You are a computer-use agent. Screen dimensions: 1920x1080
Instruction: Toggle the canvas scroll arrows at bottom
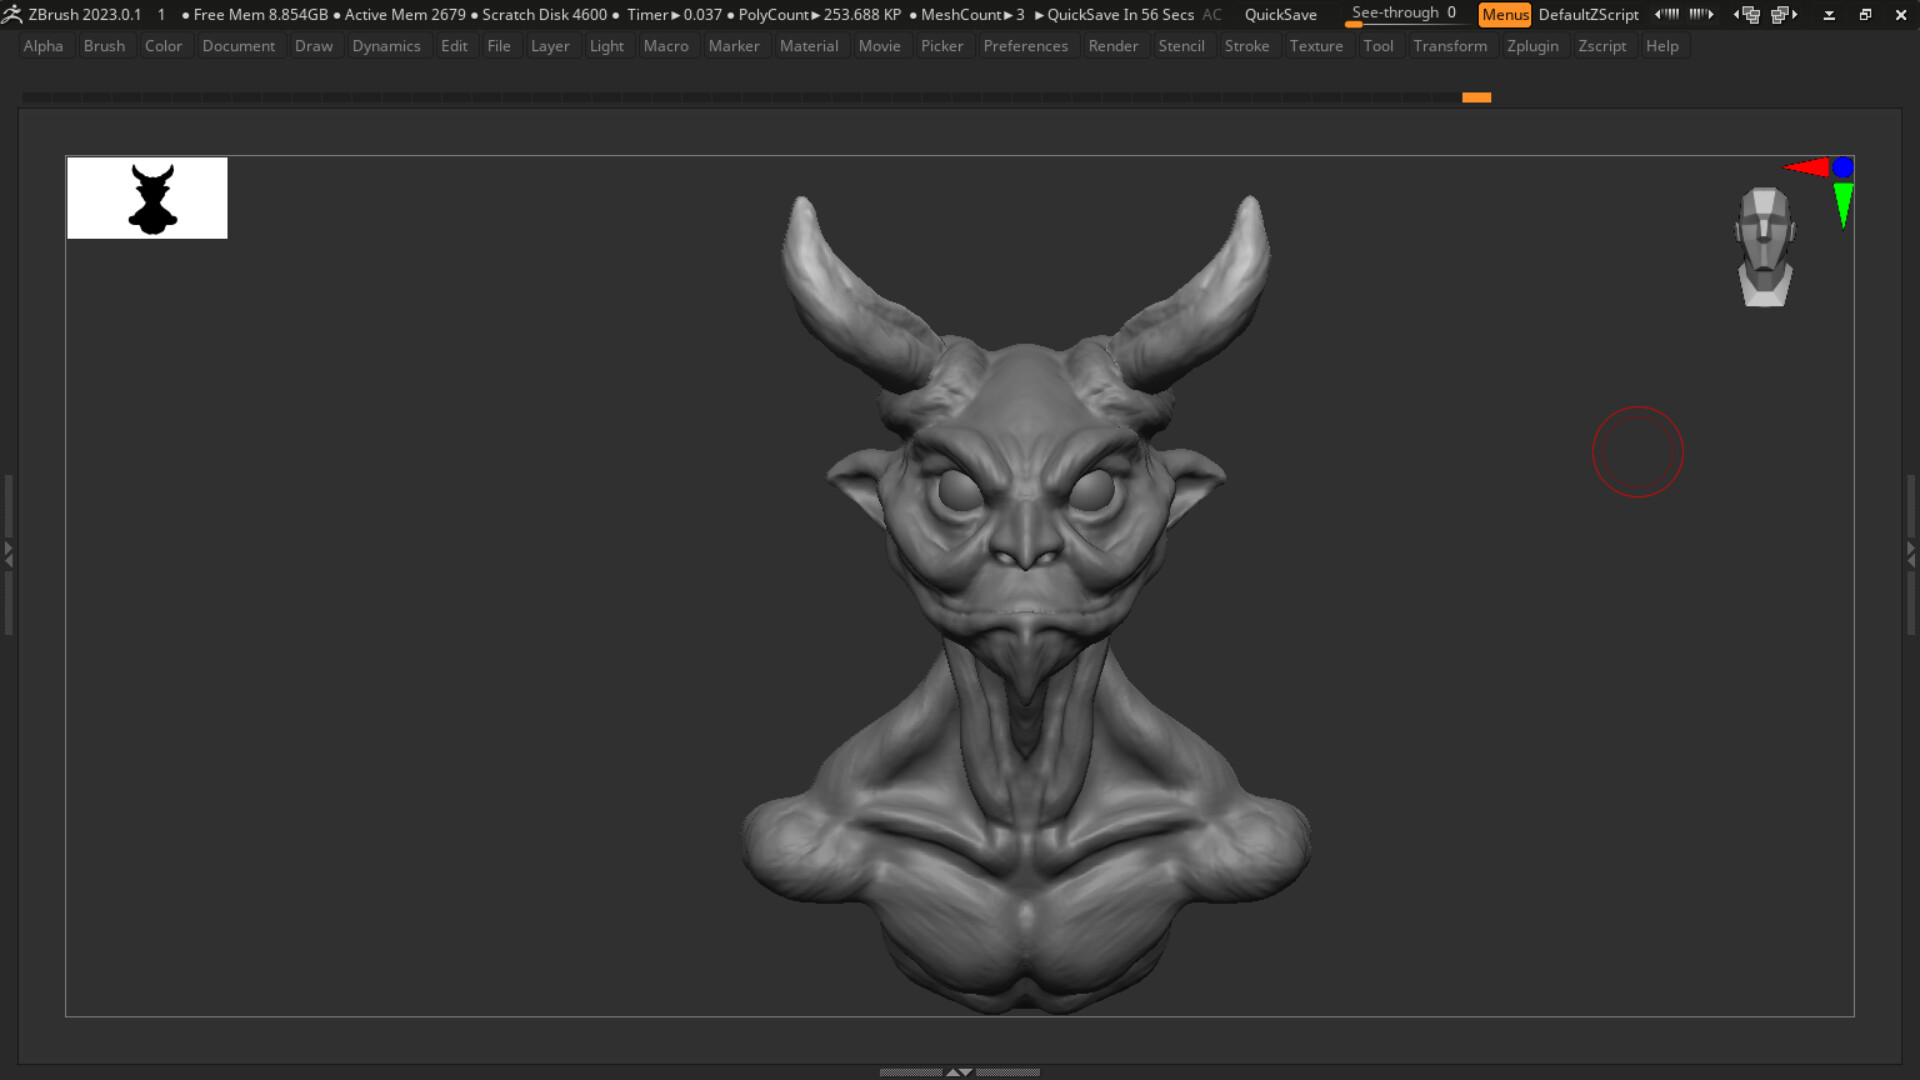(x=958, y=1071)
